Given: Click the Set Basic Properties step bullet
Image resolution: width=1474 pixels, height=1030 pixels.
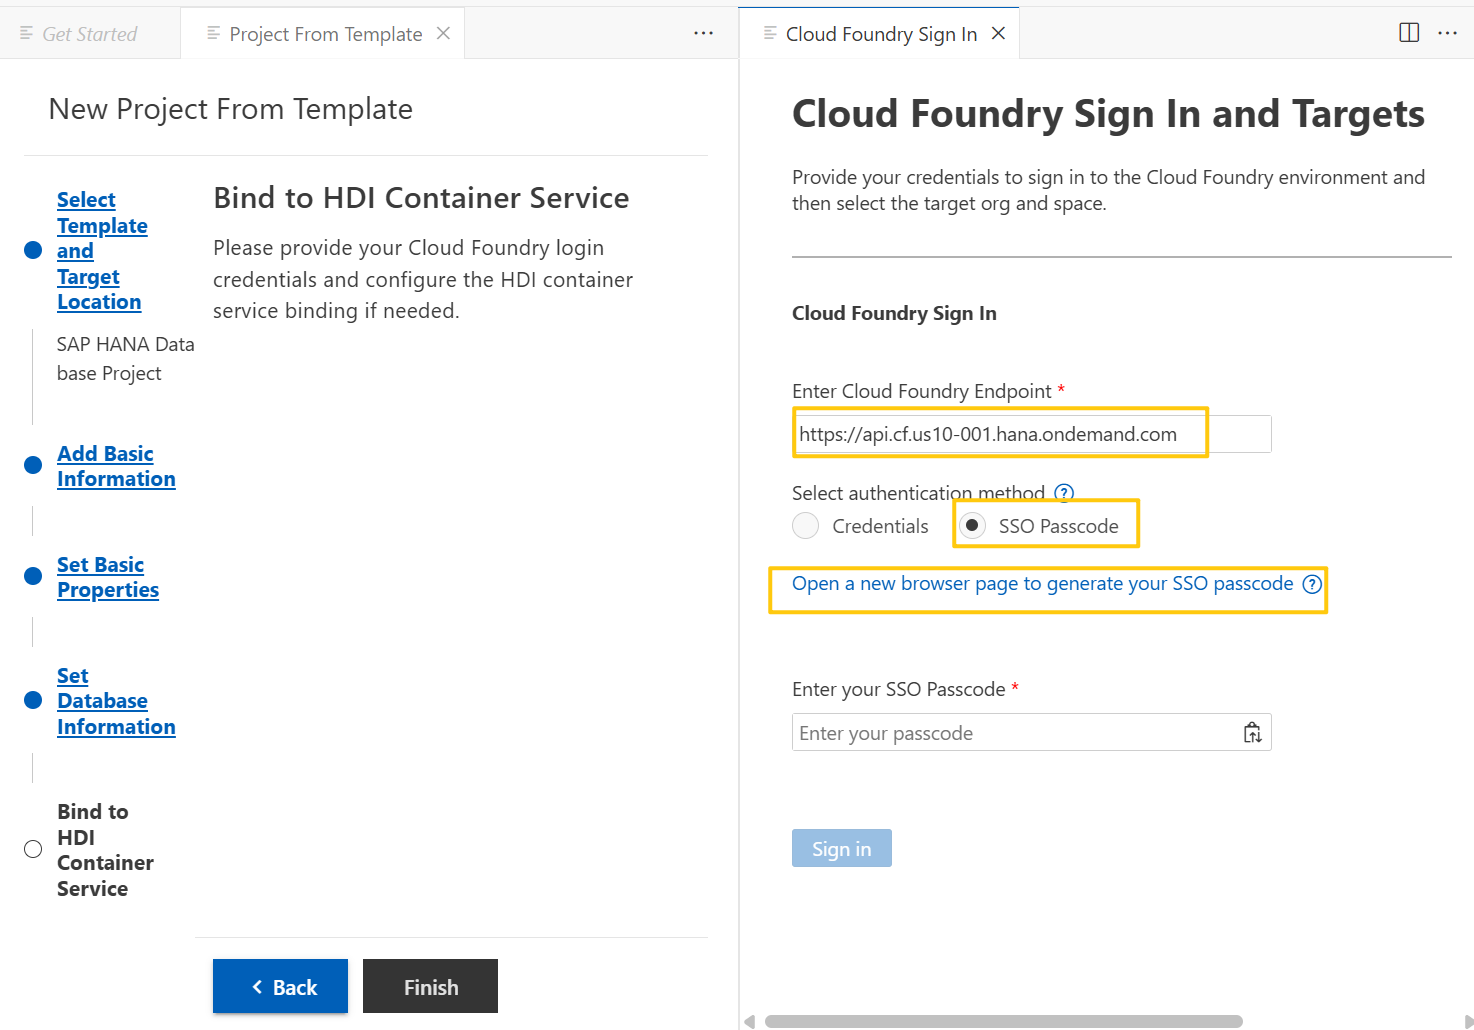Looking at the screenshot, I should [33, 576].
